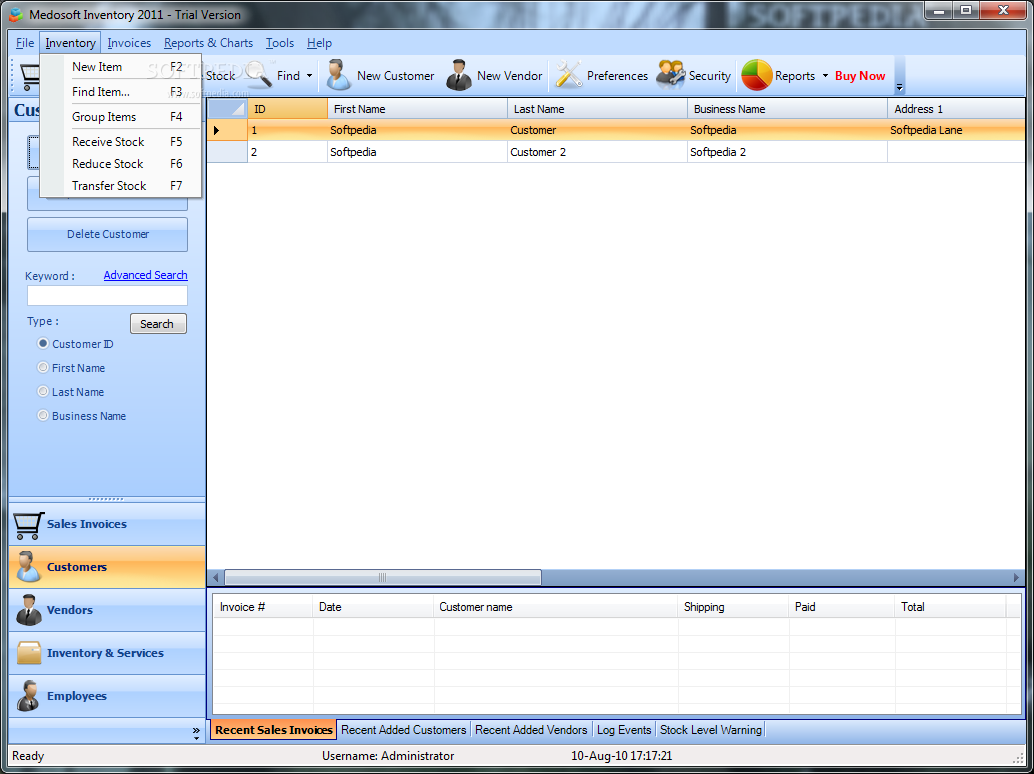1034x774 pixels.
Task: Click the New Vendor suited man icon
Action: (x=458, y=75)
